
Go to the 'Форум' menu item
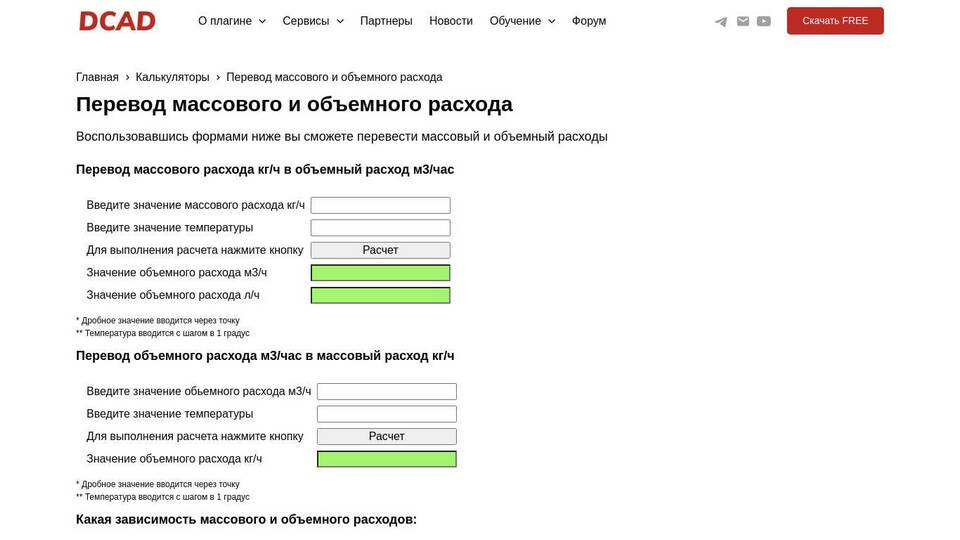coord(589,21)
